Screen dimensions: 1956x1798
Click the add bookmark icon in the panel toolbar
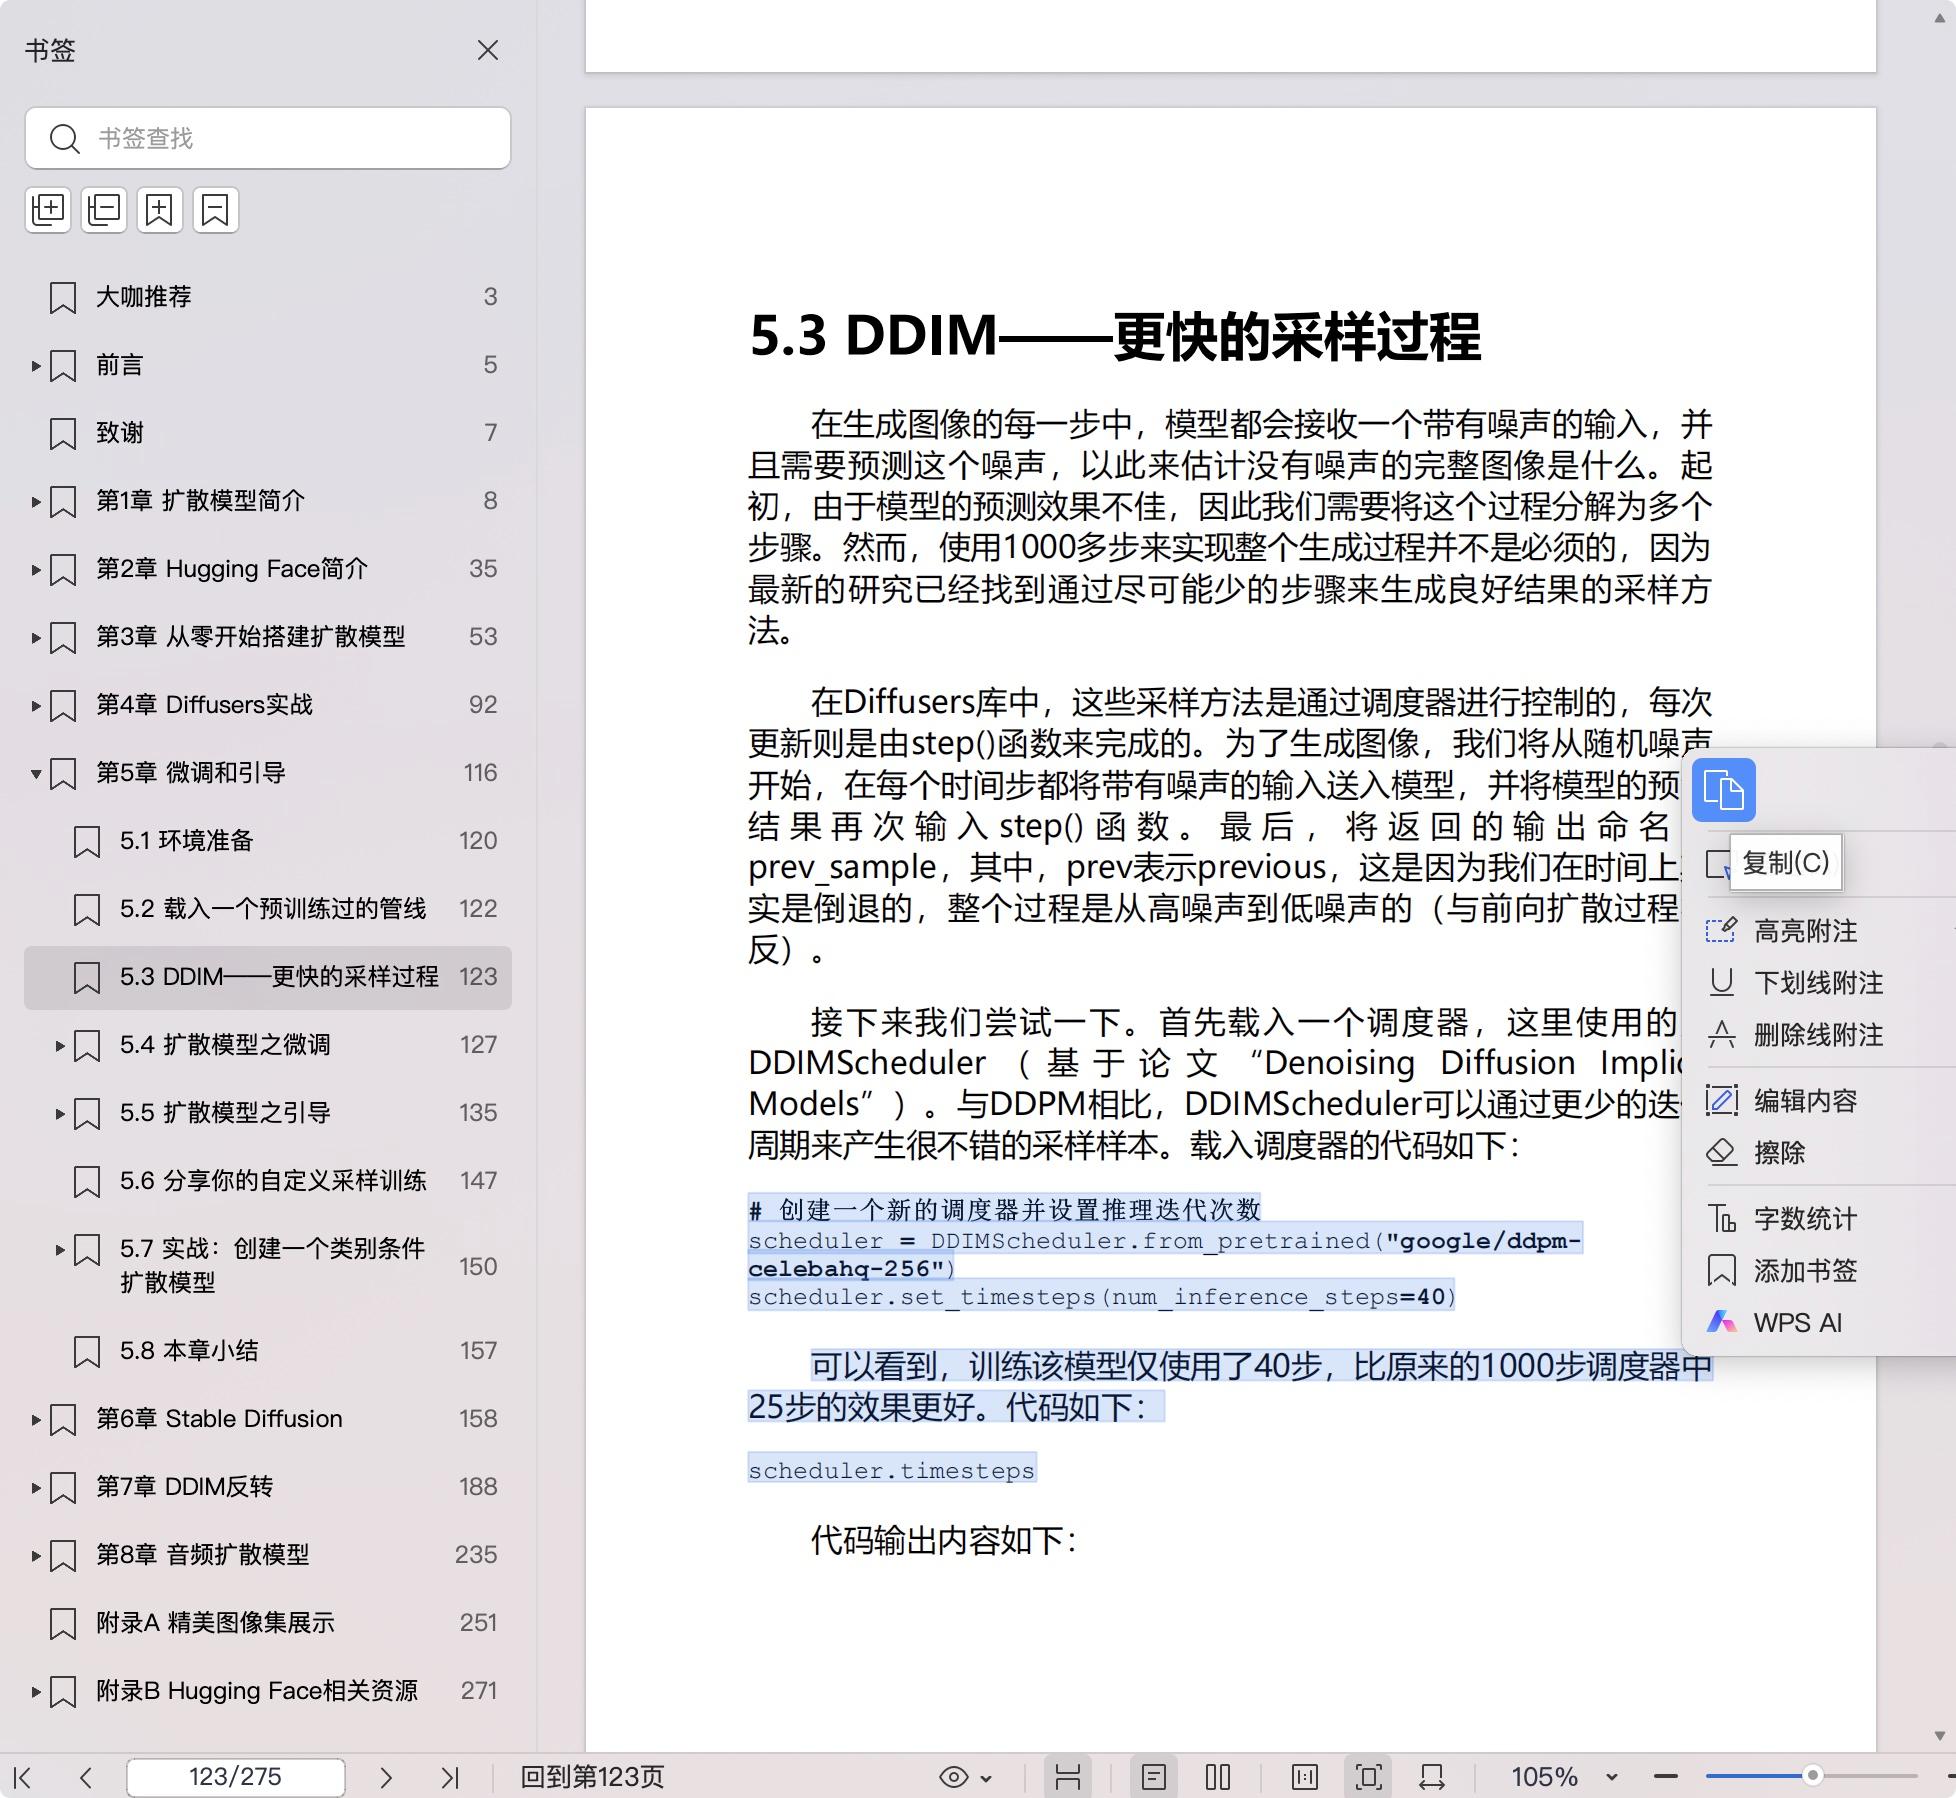pos(160,210)
